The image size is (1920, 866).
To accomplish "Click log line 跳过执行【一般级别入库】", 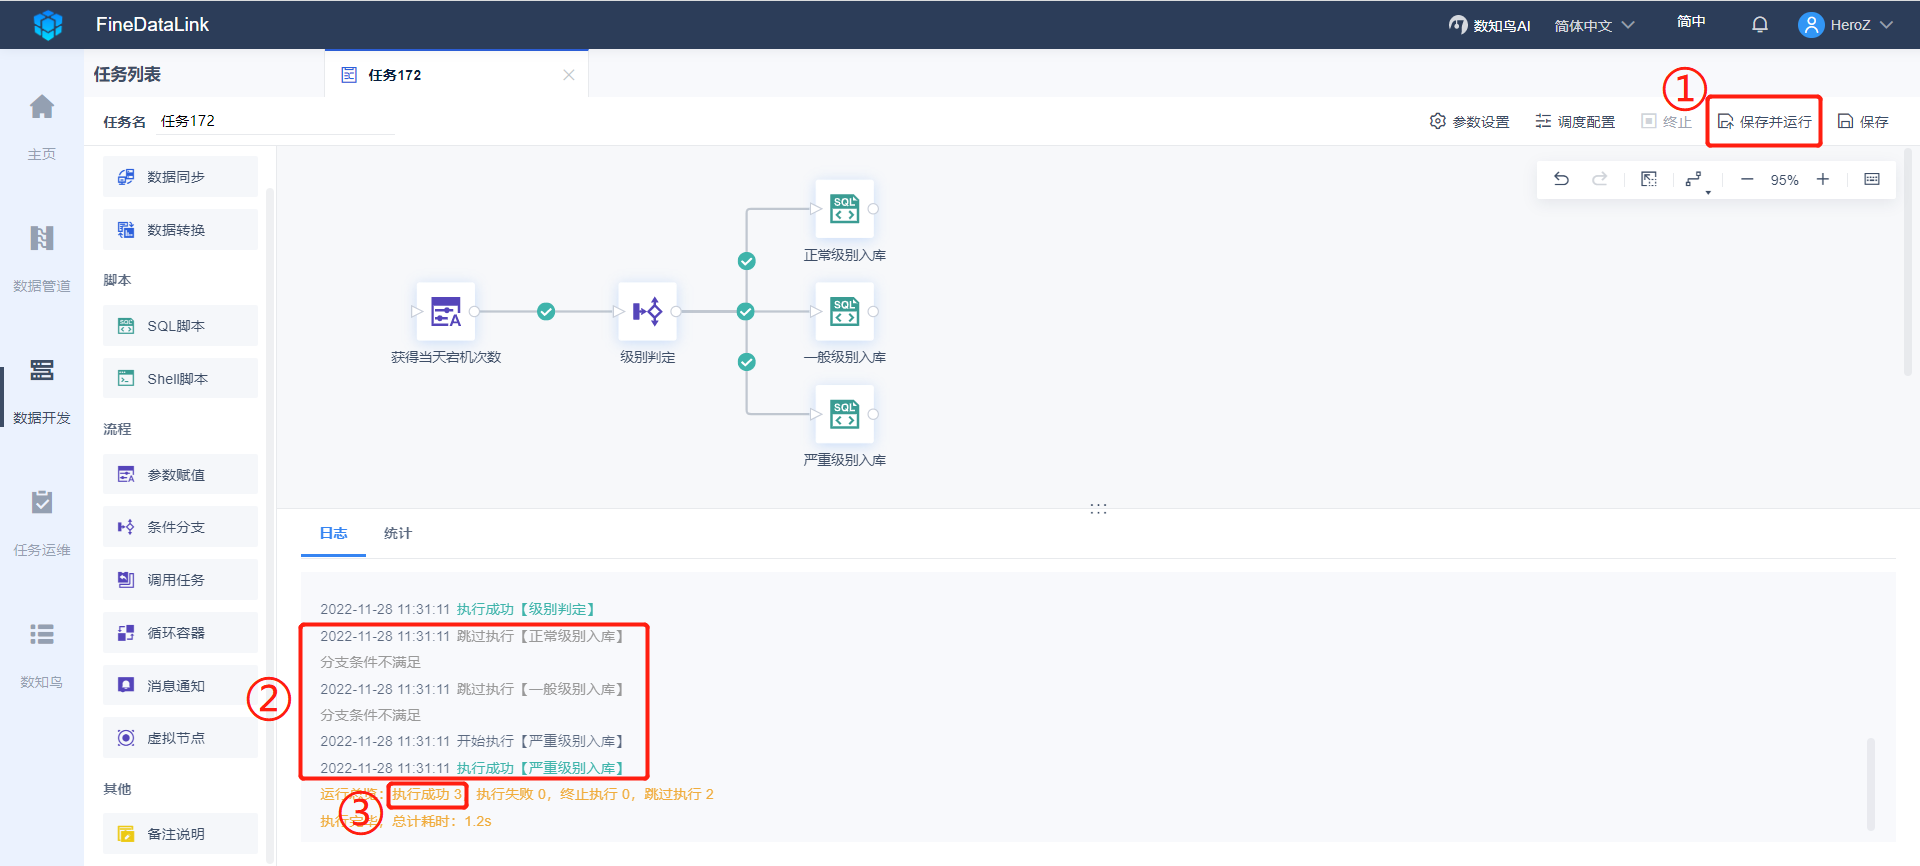I will (474, 689).
